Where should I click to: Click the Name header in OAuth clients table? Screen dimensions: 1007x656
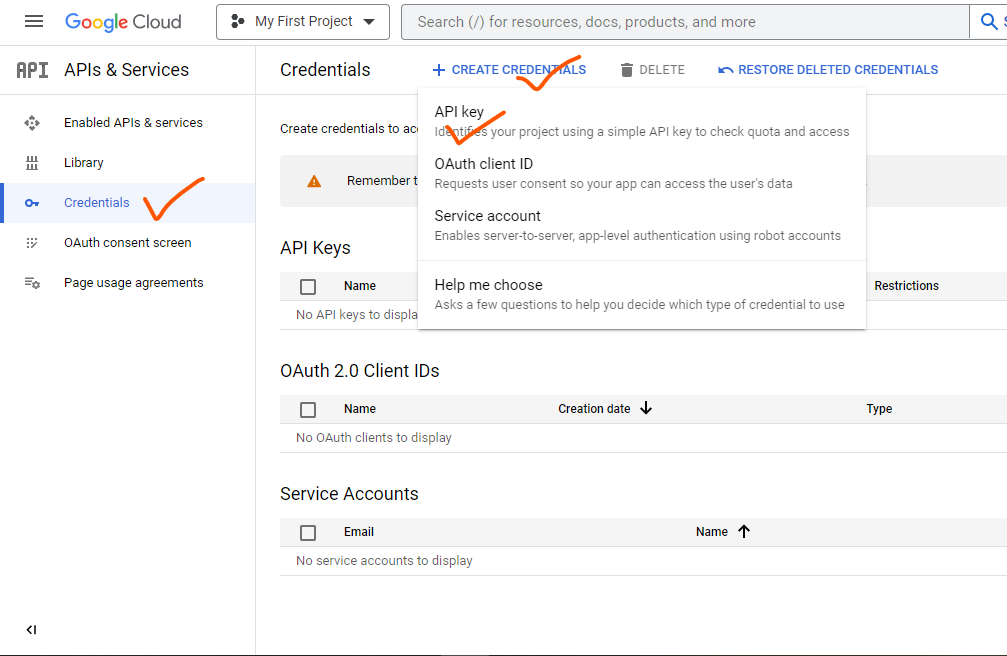point(360,409)
